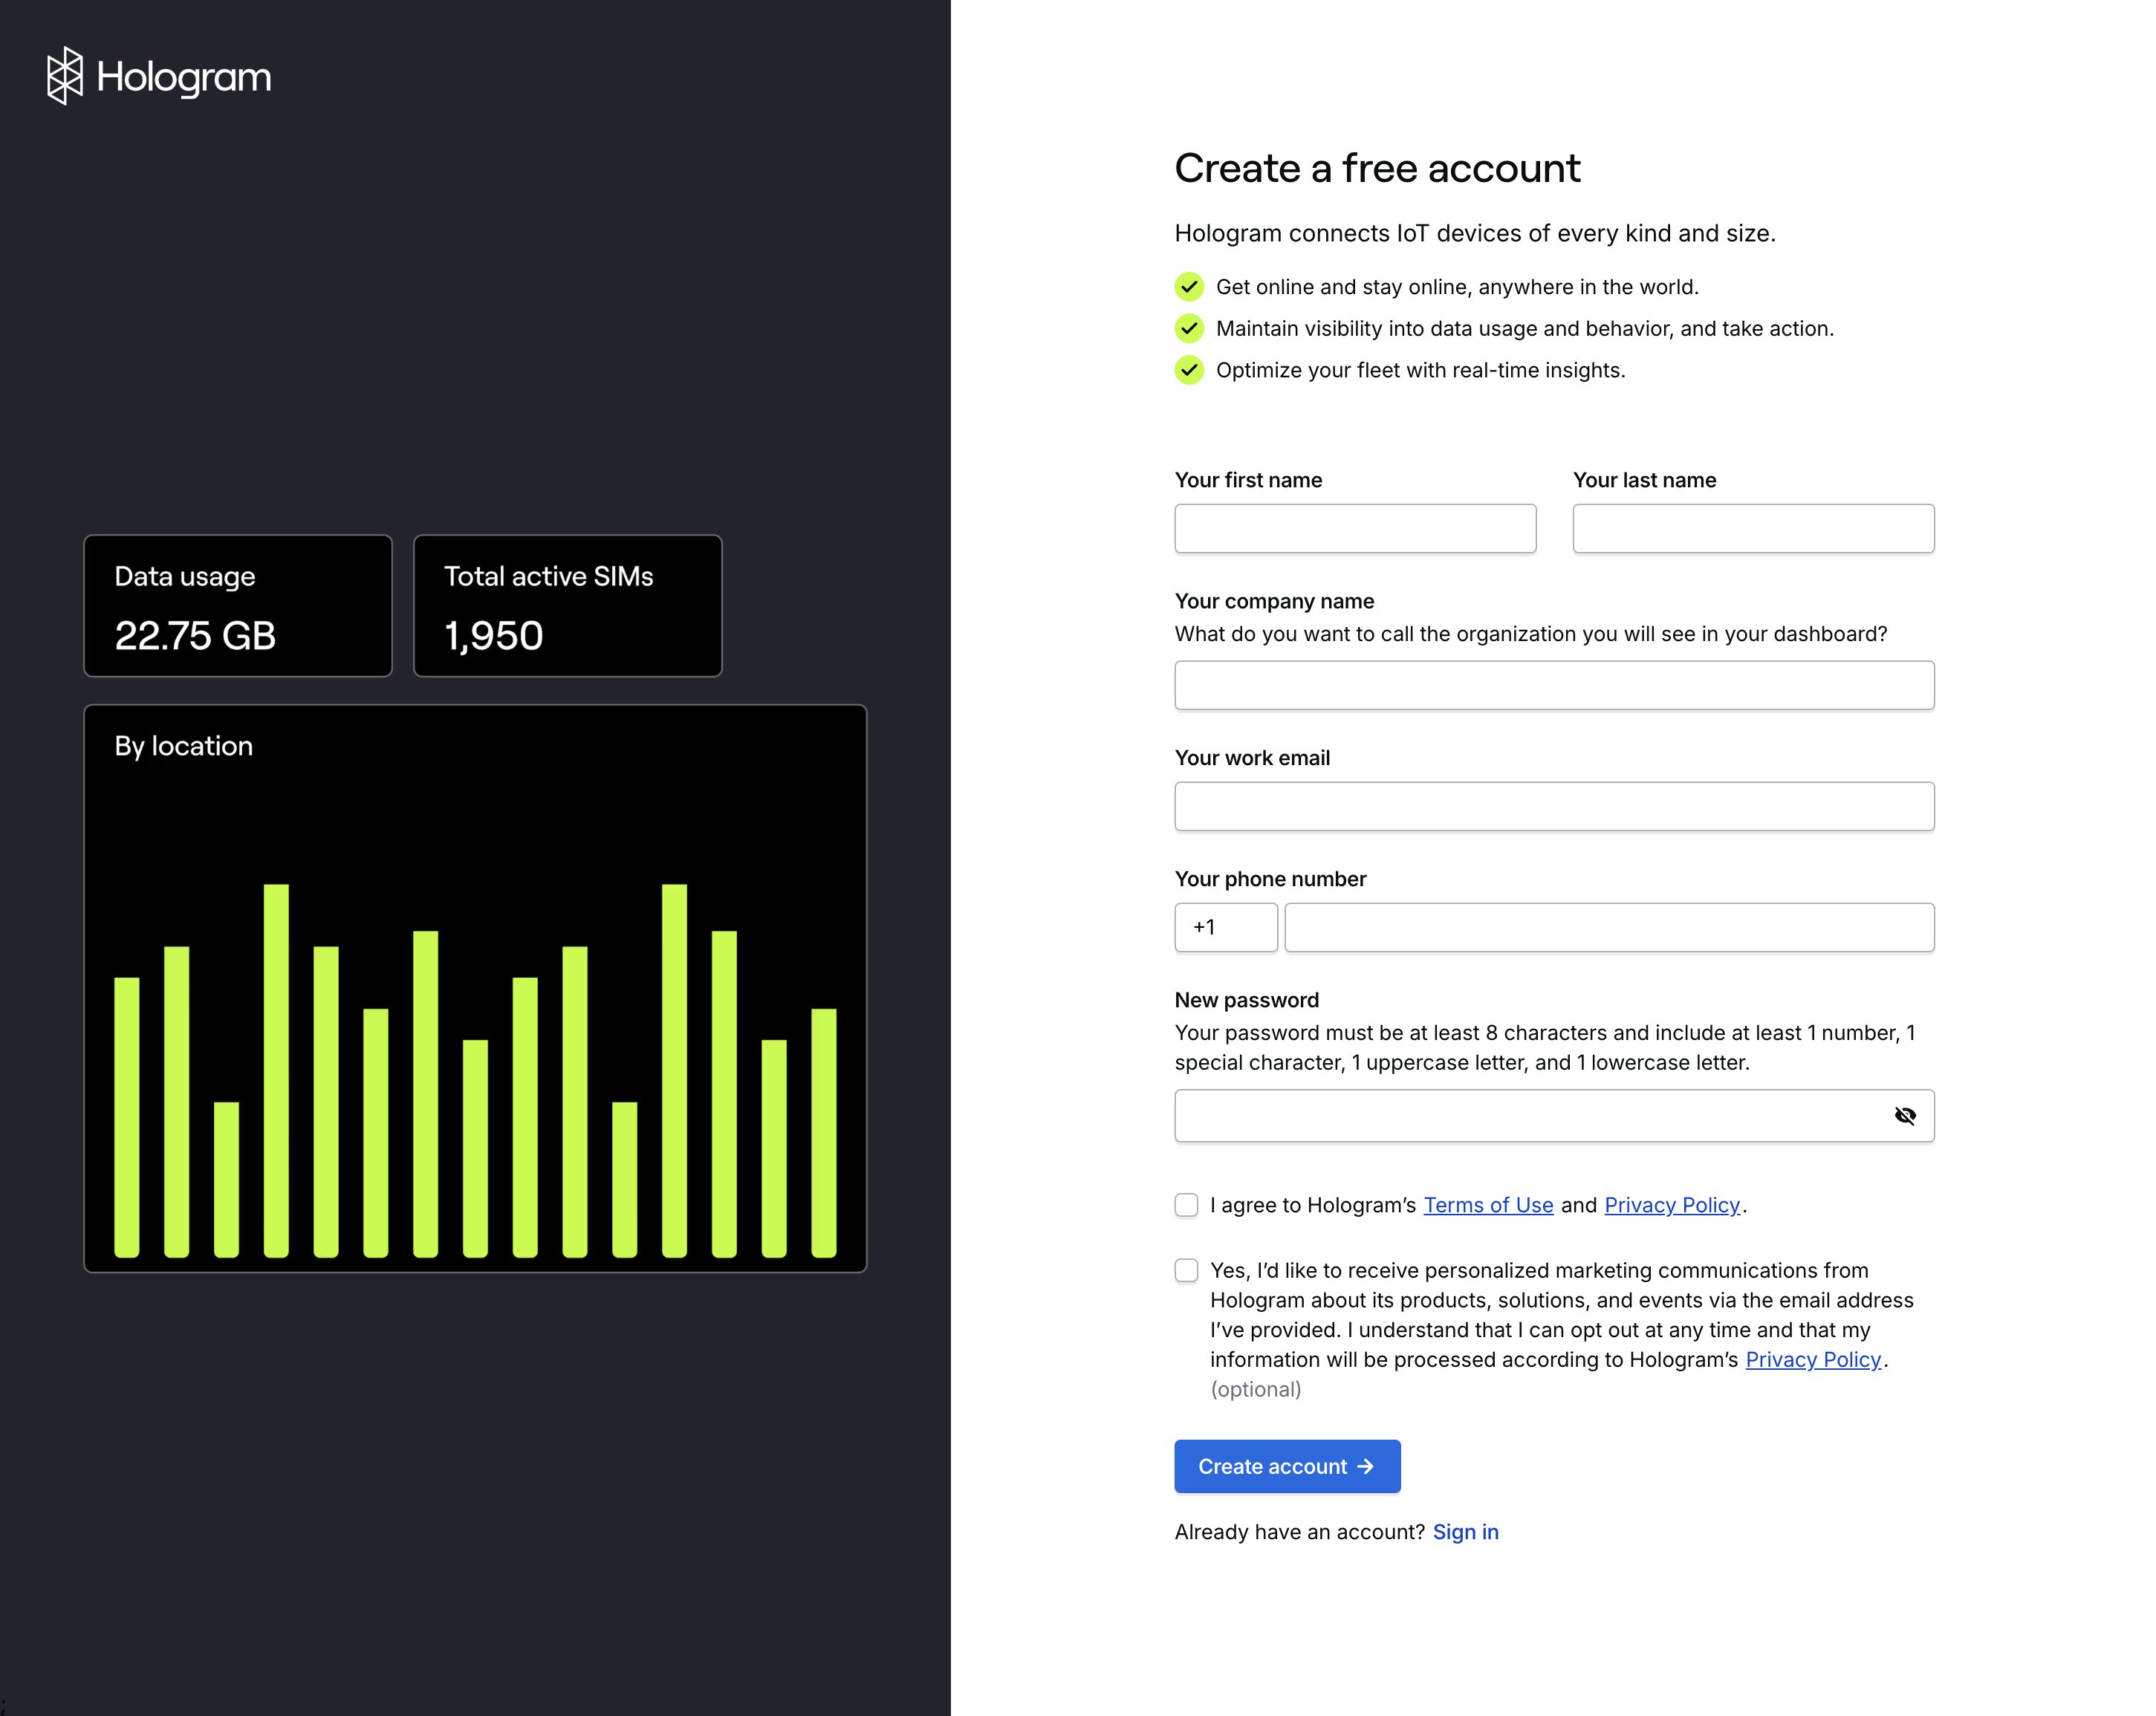Click the Hologram logo
2156x1716 pixels.
[x=159, y=76]
